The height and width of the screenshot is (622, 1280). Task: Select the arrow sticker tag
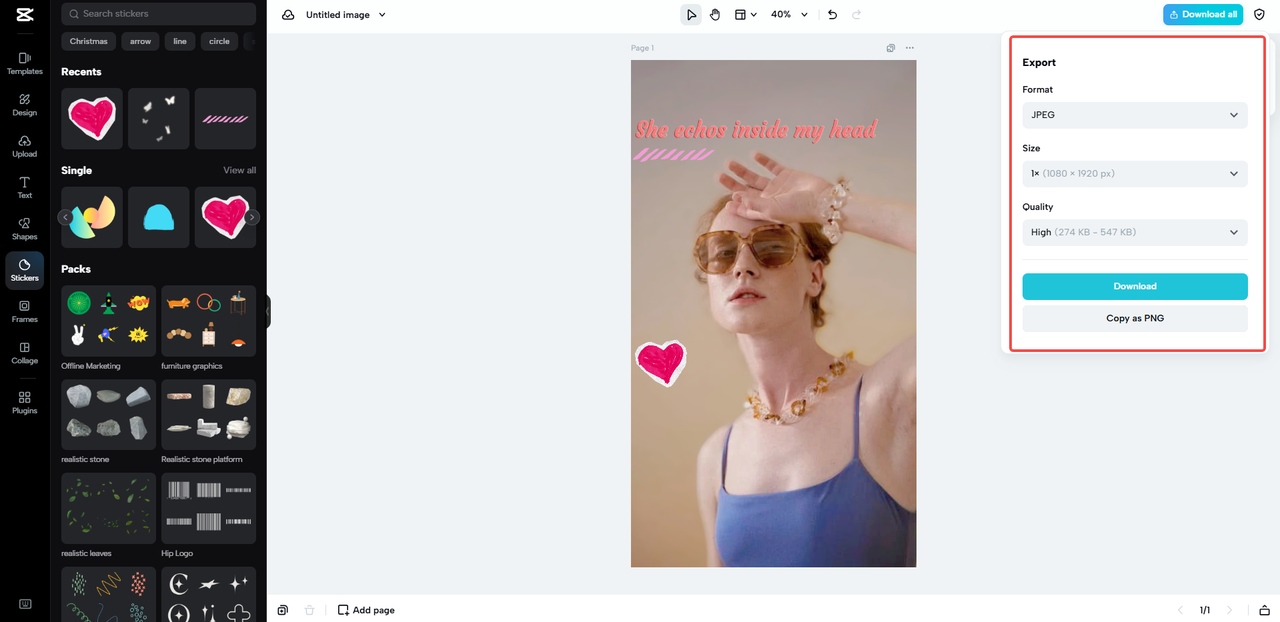(x=140, y=41)
